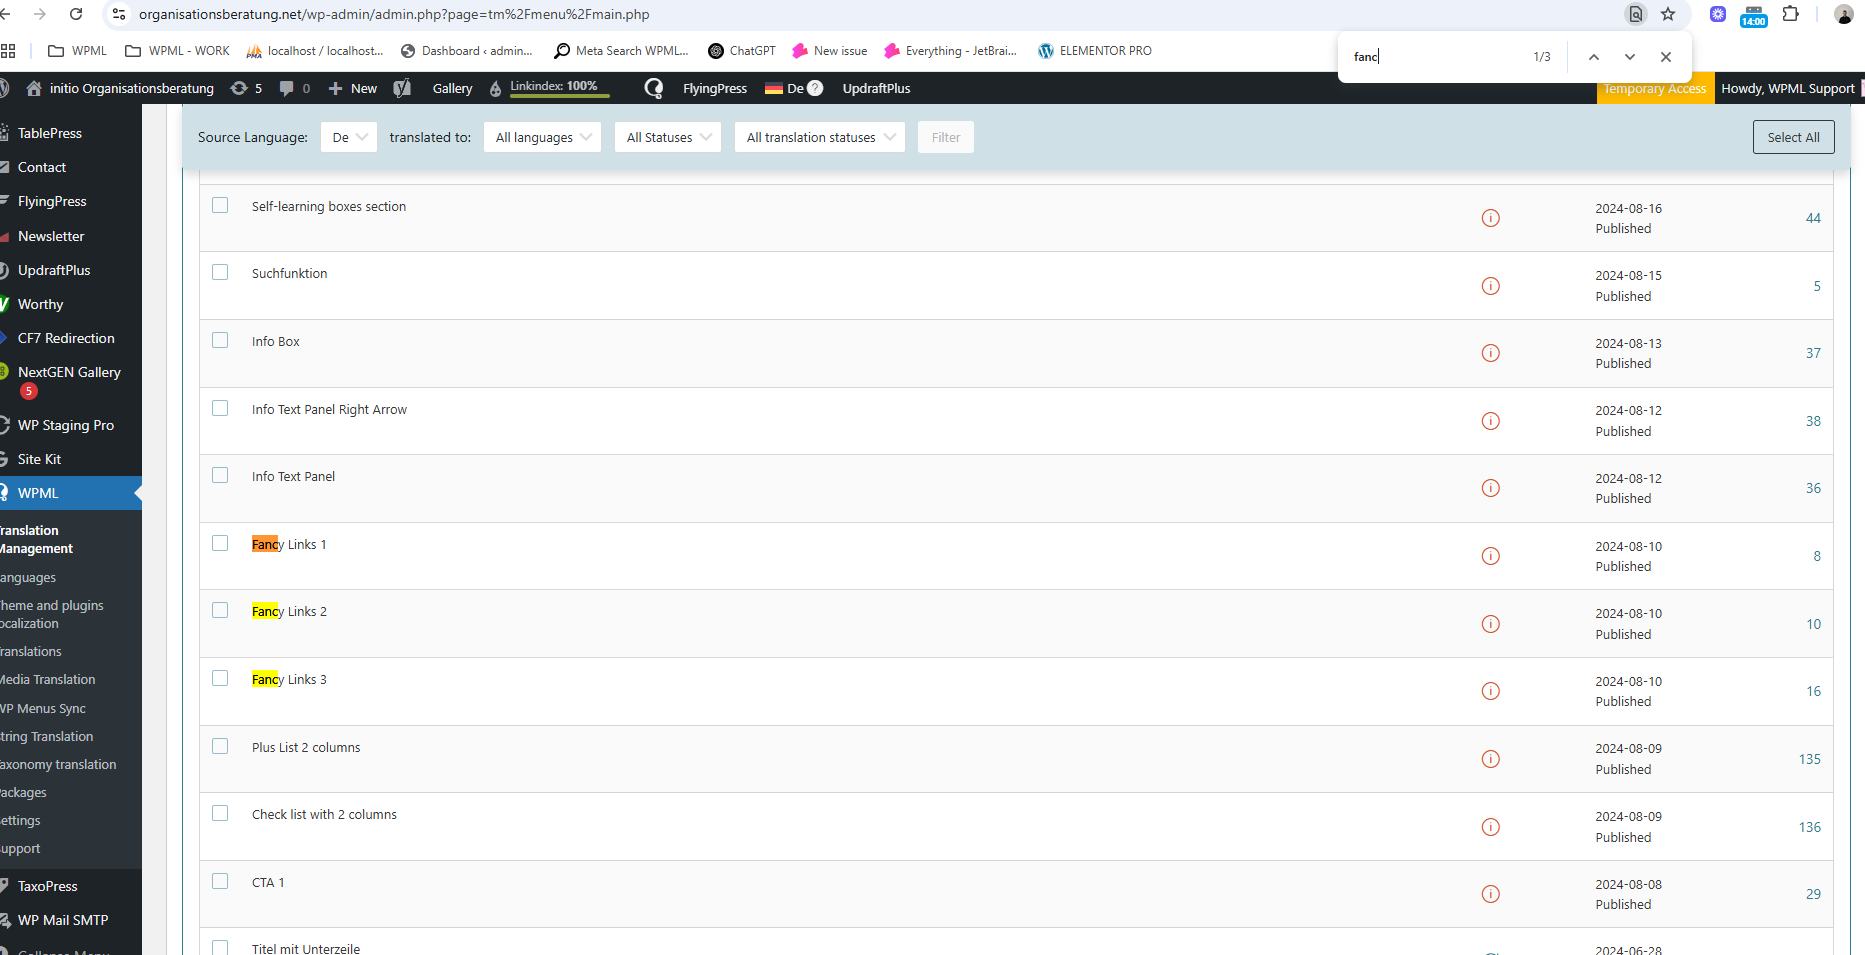Open the All Statuses dropdown
The image size is (1865, 955).
(x=667, y=137)
